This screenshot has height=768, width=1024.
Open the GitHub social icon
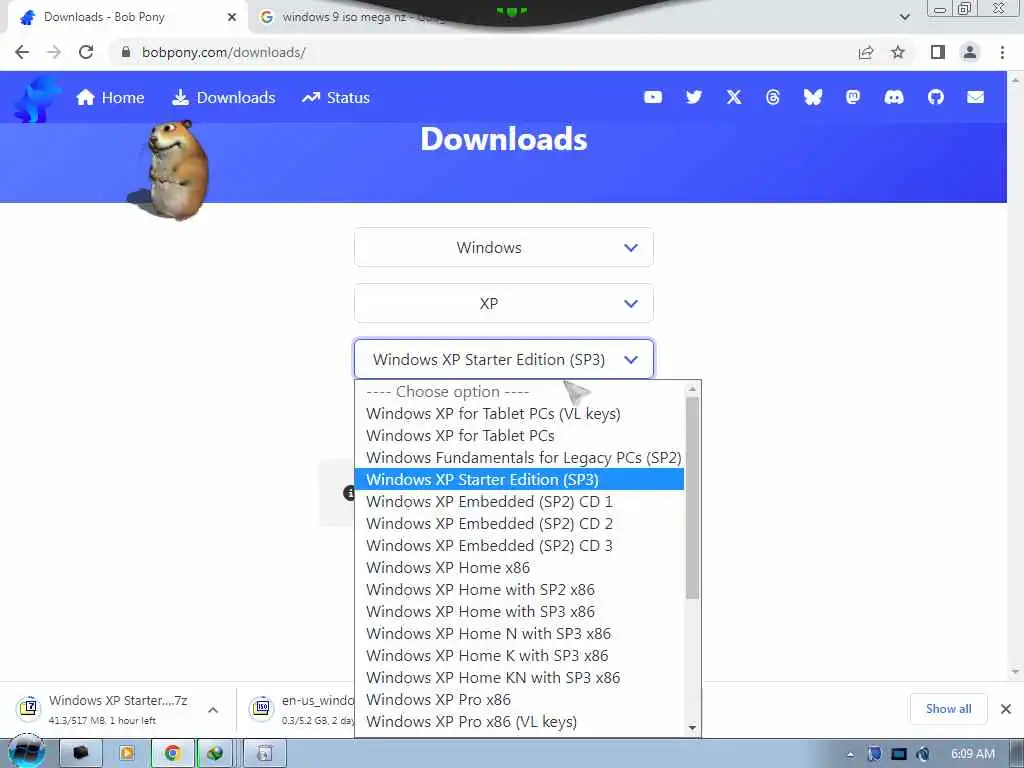(x=936, y=97)
